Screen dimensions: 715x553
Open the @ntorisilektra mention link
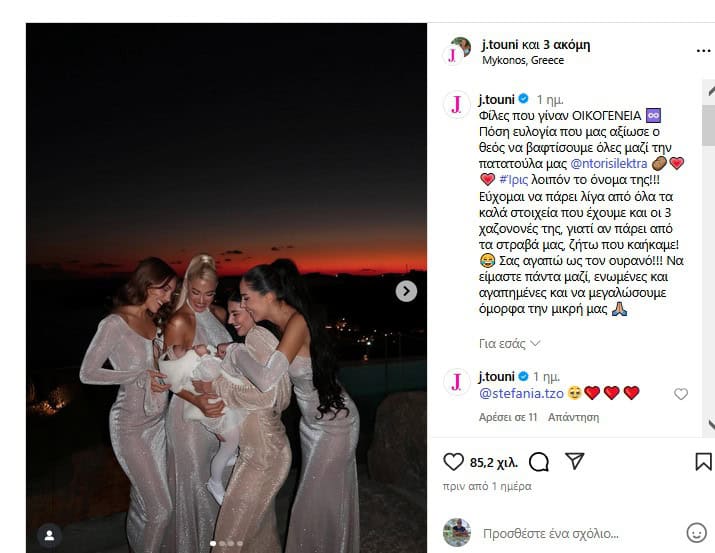tap(609, 163)
